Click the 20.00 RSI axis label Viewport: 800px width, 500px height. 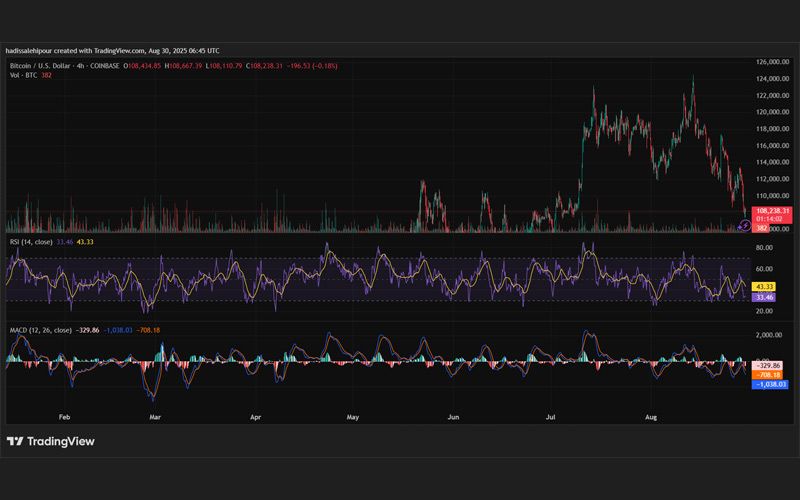pyautogui.click(x=764, y=311)
